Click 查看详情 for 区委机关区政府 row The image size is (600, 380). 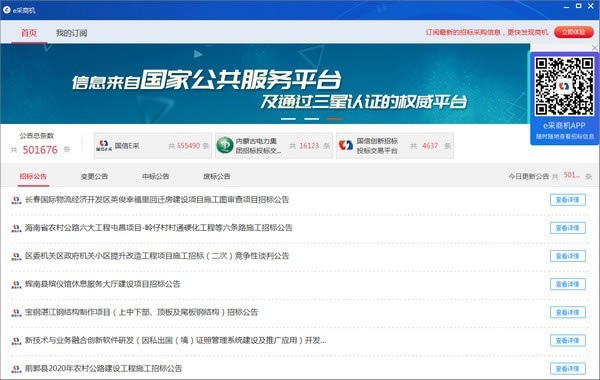pos(567,256)
